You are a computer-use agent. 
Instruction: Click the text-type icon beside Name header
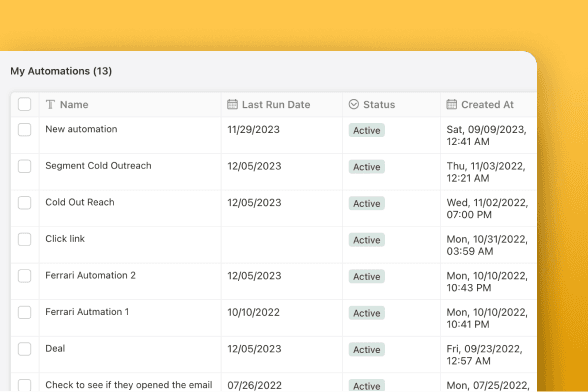click(50, 104)
